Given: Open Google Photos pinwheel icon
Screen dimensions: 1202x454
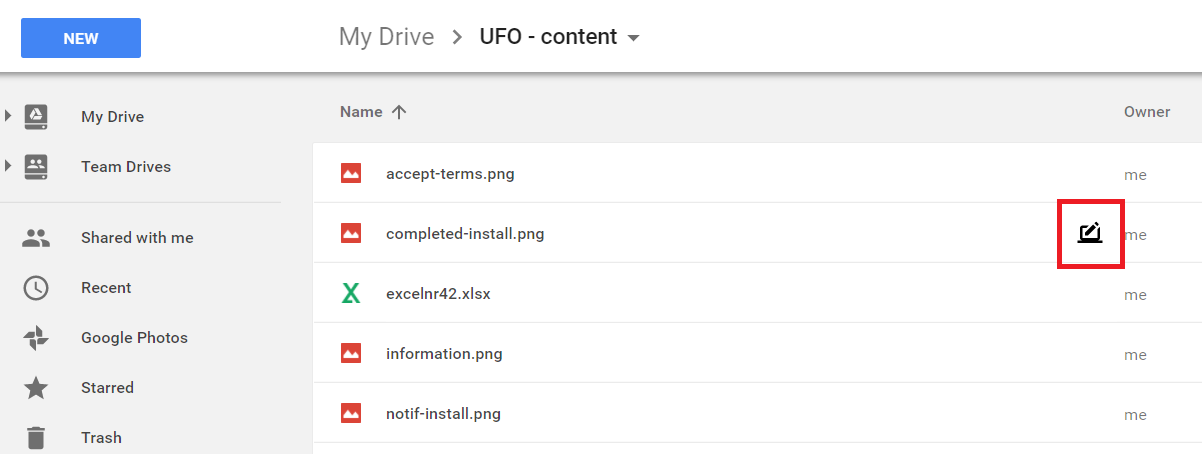Looking at the screenshot, I should [36, 338].
